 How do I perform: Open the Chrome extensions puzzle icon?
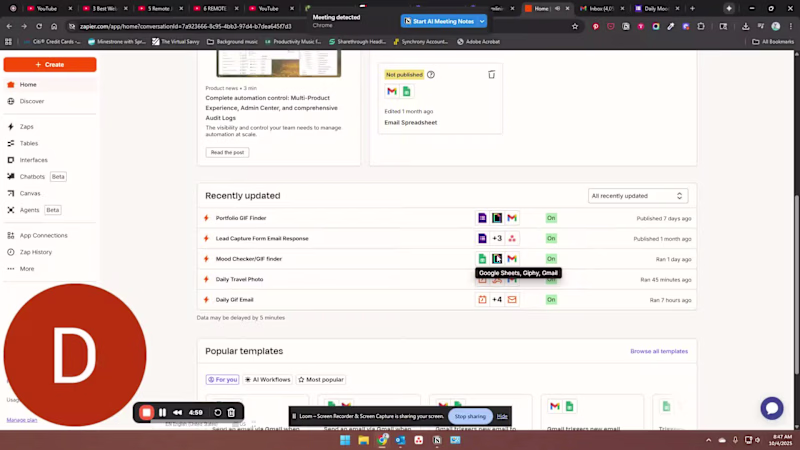(701, 27)
